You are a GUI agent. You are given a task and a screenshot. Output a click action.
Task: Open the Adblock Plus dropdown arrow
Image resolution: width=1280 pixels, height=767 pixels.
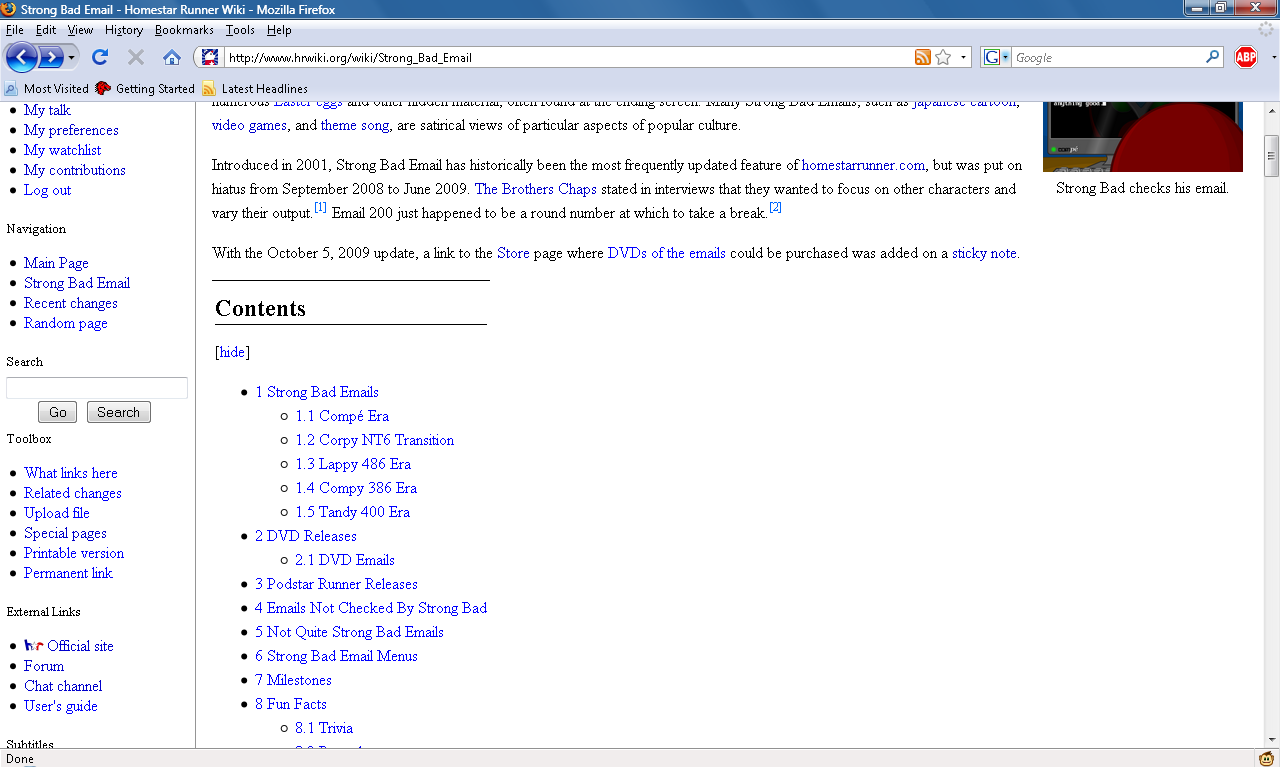pyautogui.click(x=1273, y=57)
